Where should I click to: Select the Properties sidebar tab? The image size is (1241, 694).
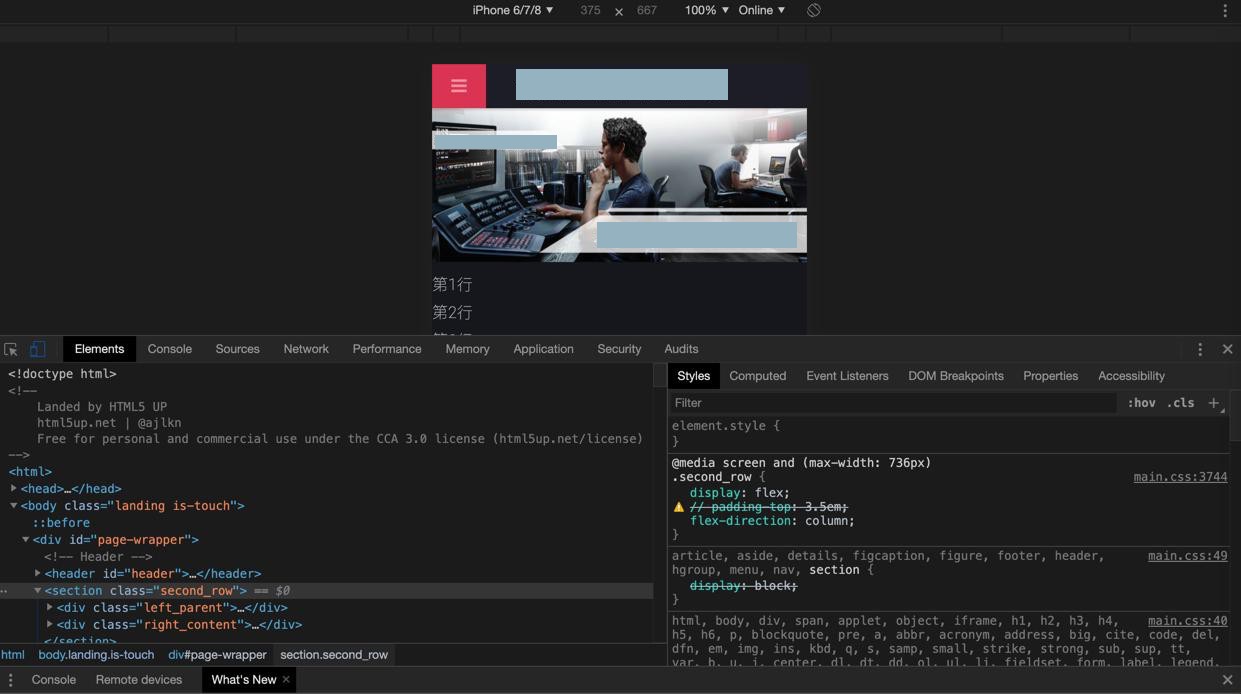click(1050, 376)
